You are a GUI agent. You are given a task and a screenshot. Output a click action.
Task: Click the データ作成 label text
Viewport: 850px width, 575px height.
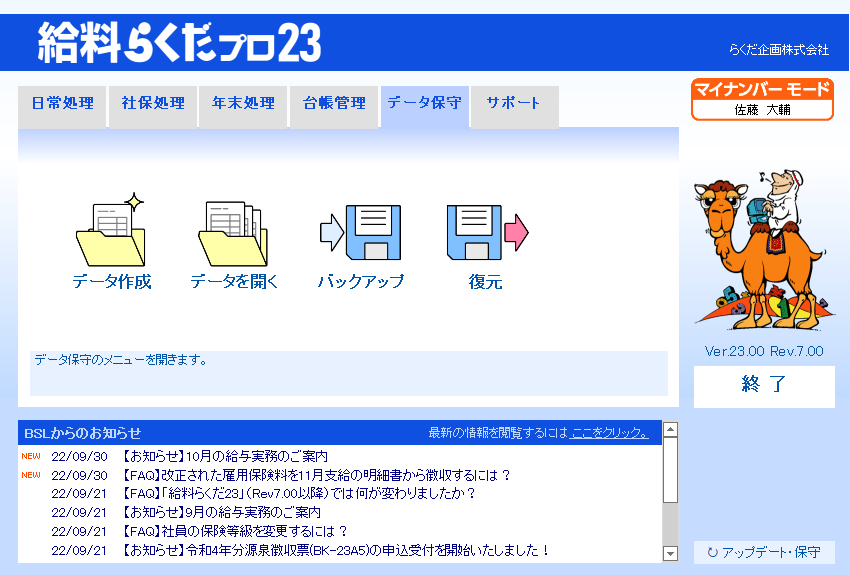[112, 281]
